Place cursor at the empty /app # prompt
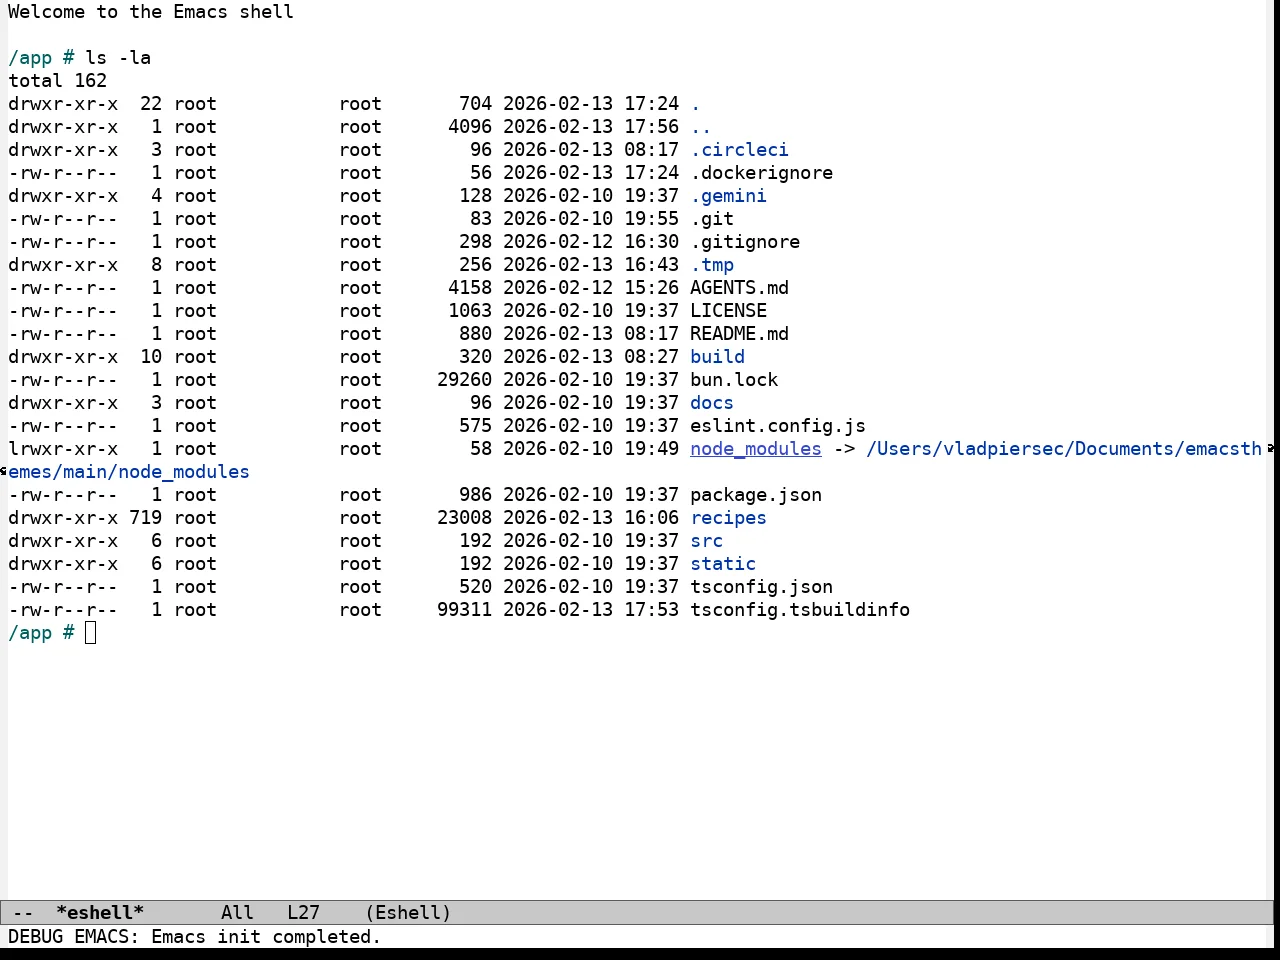Screen dimensions: 1280x960 click(91, 633)
